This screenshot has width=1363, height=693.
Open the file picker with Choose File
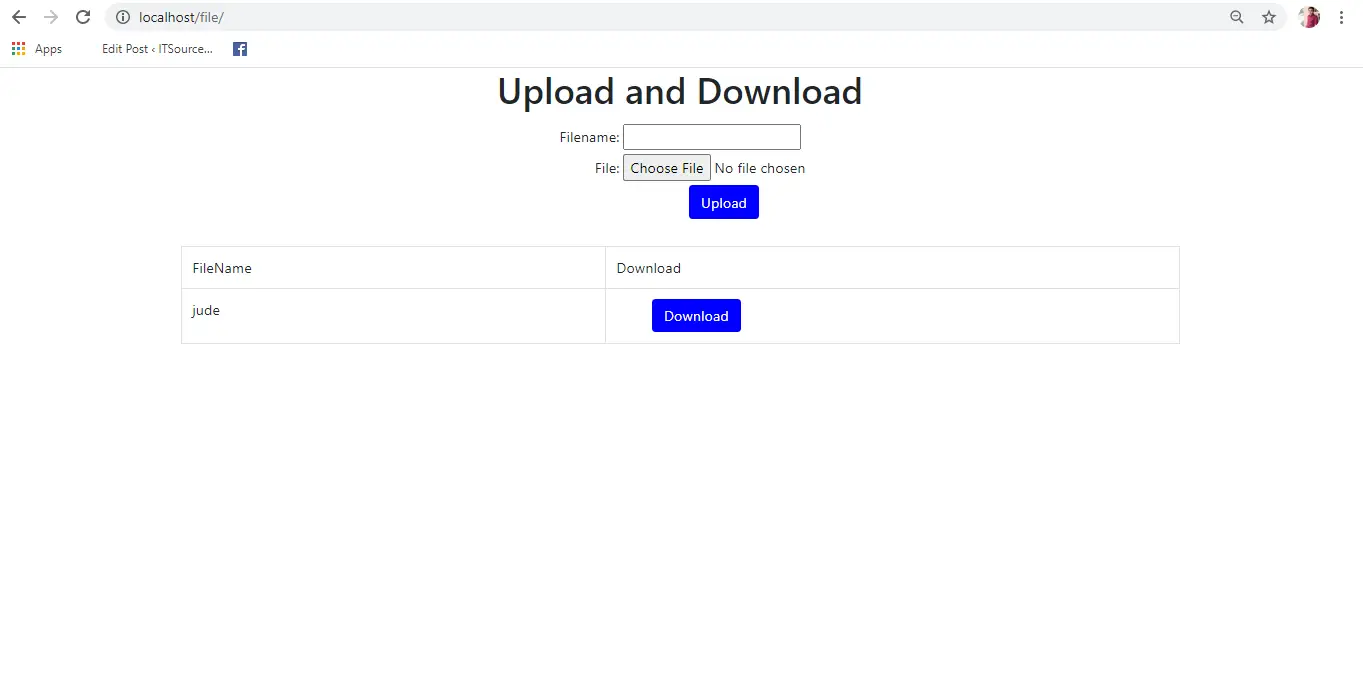[666, 167]
